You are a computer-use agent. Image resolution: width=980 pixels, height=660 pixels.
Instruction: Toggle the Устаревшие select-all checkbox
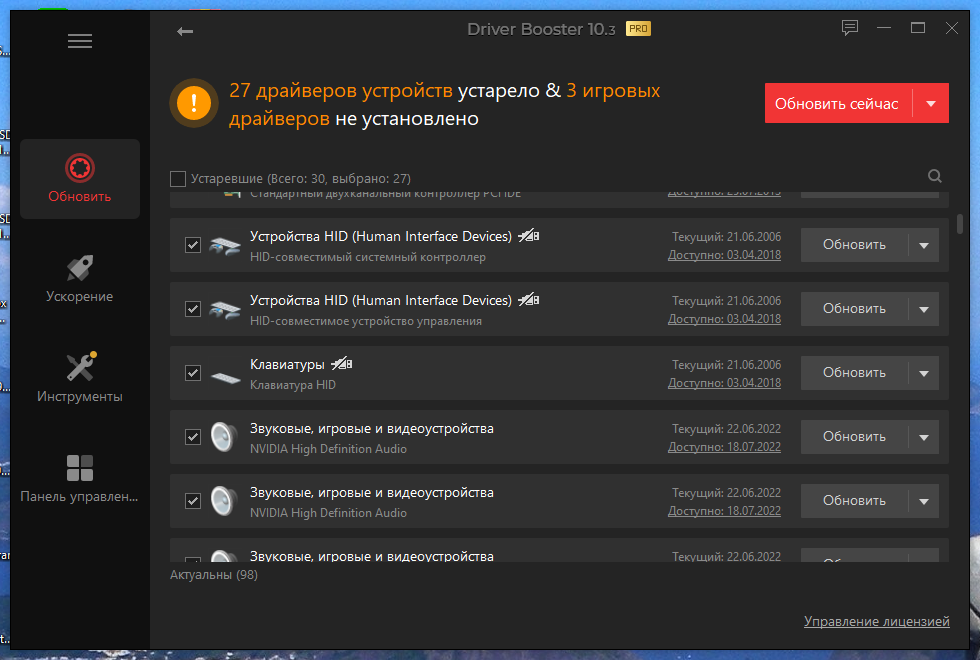178,179
